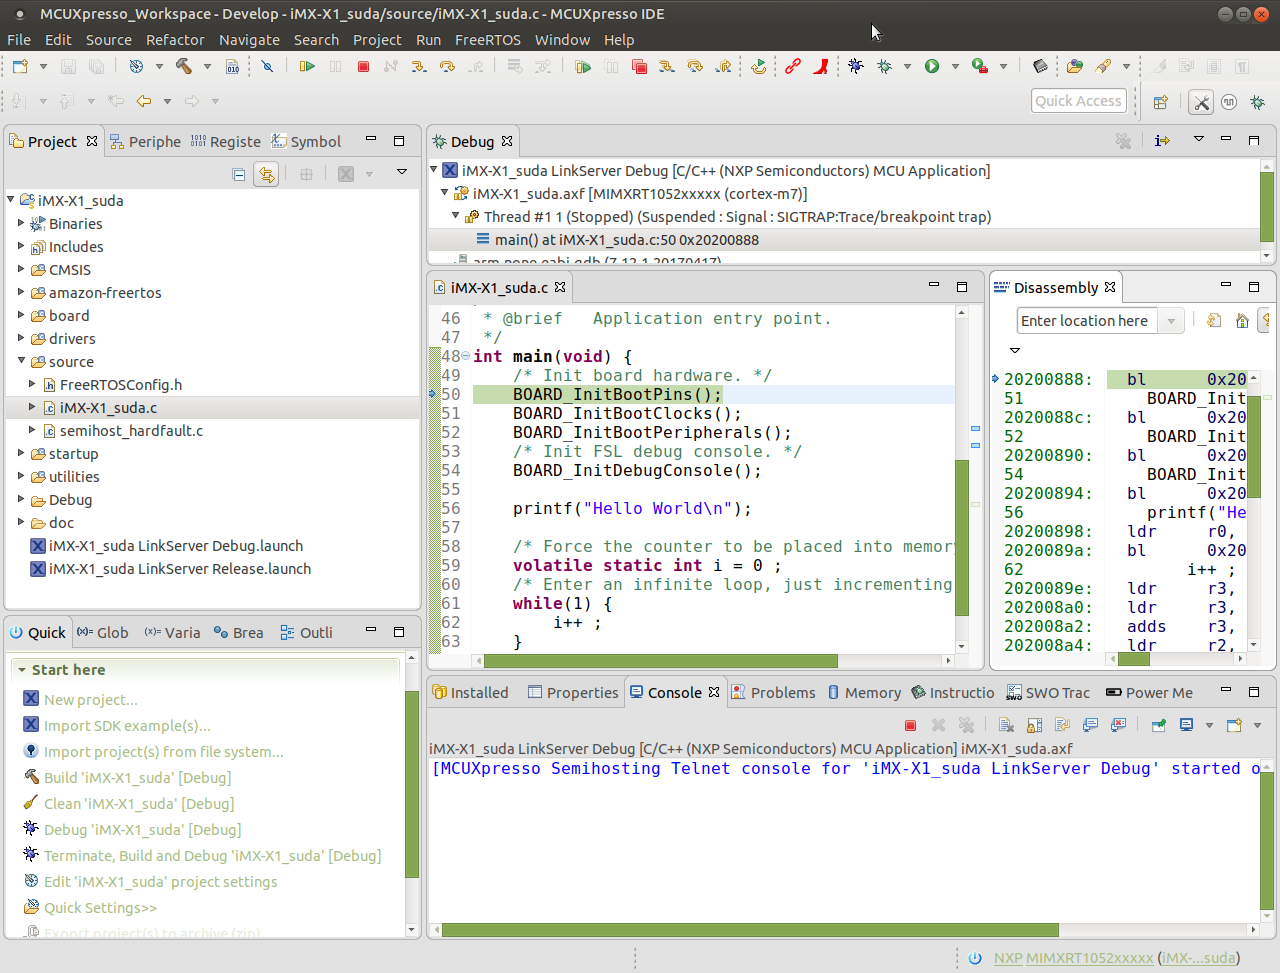
Task: Click the Open Perspective icon
Action: (x=1161, y=102)
